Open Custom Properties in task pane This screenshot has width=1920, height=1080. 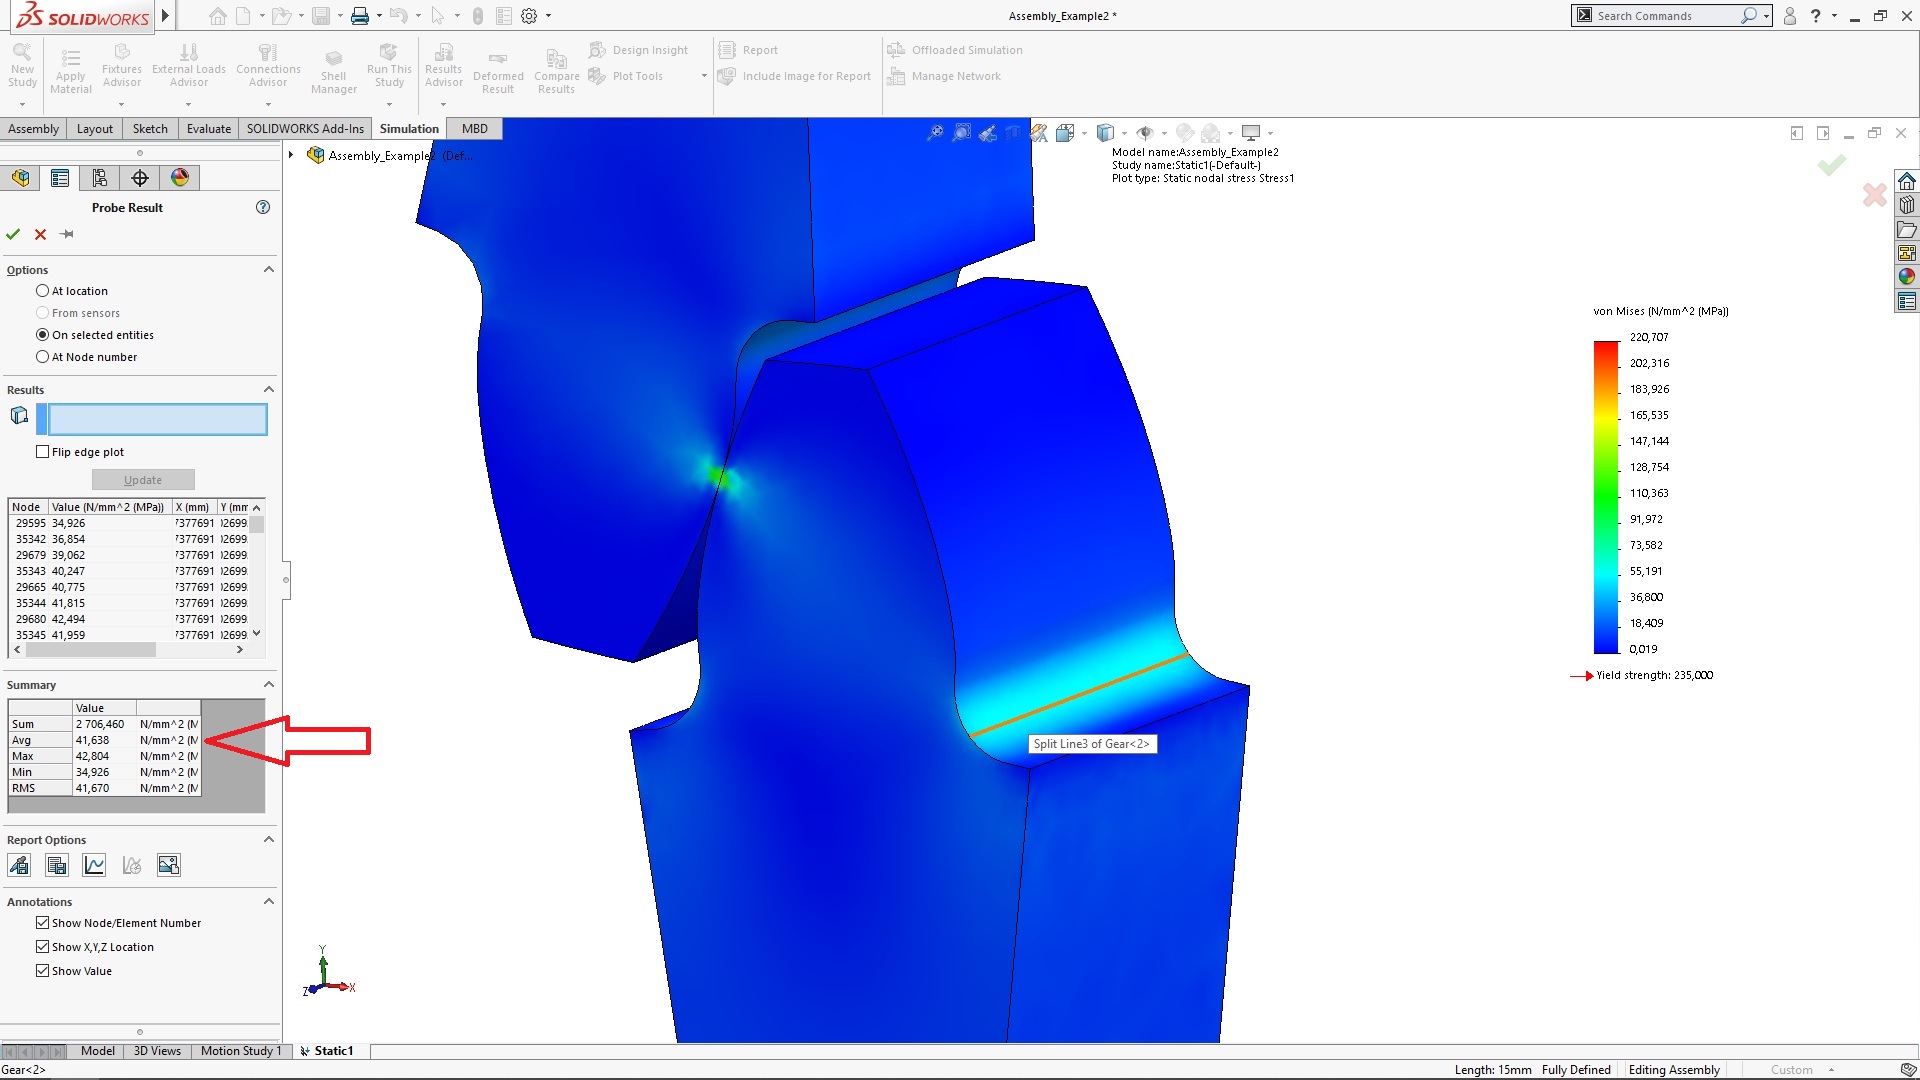1907,301
